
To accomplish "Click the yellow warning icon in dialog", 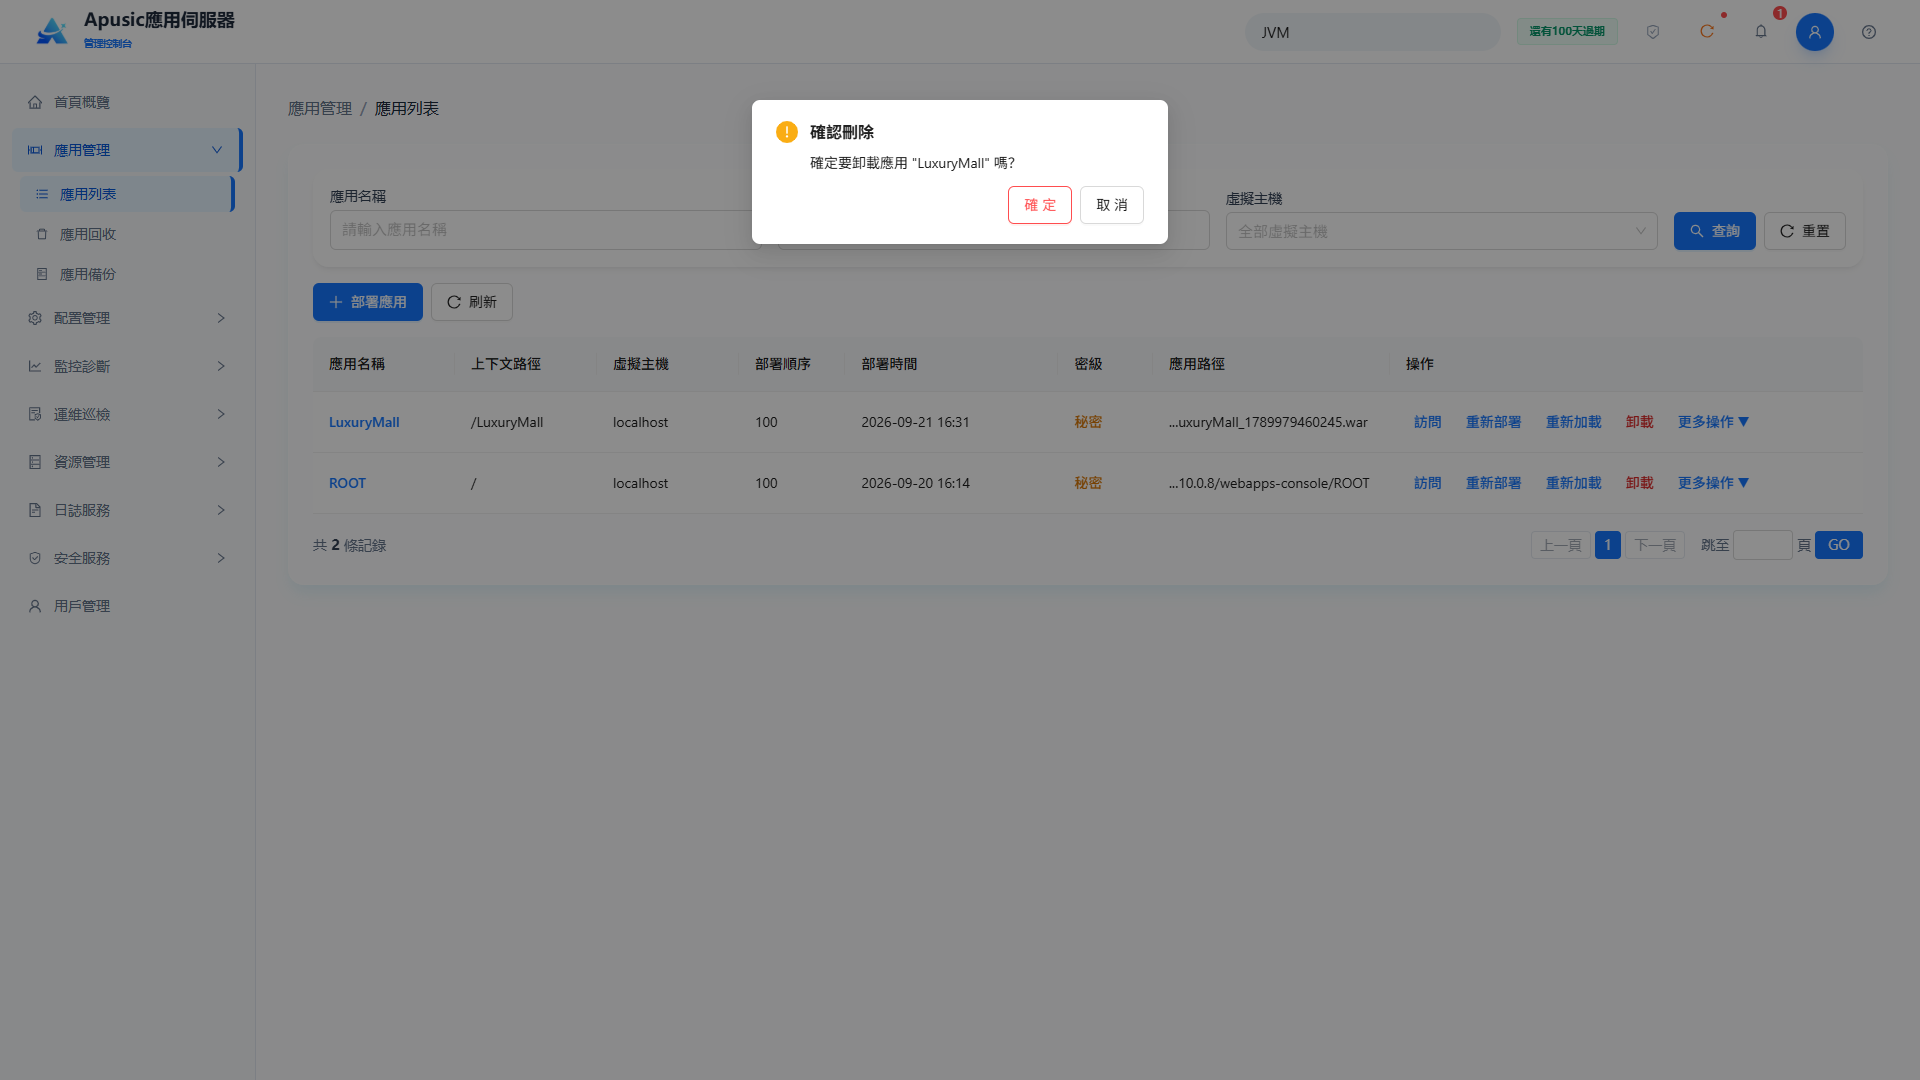I will 787,132.
